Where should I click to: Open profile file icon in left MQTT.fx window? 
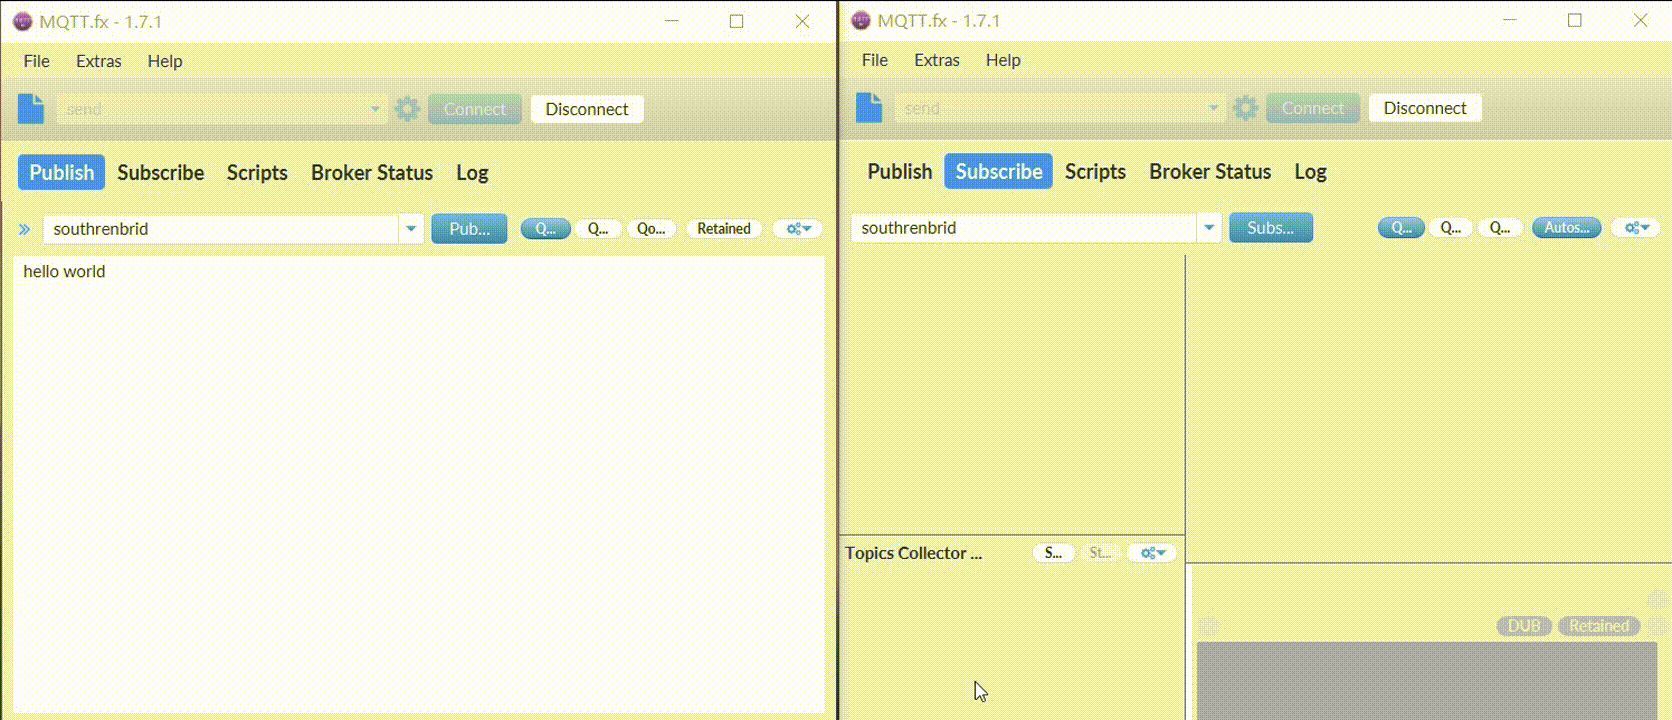point(31,108)
